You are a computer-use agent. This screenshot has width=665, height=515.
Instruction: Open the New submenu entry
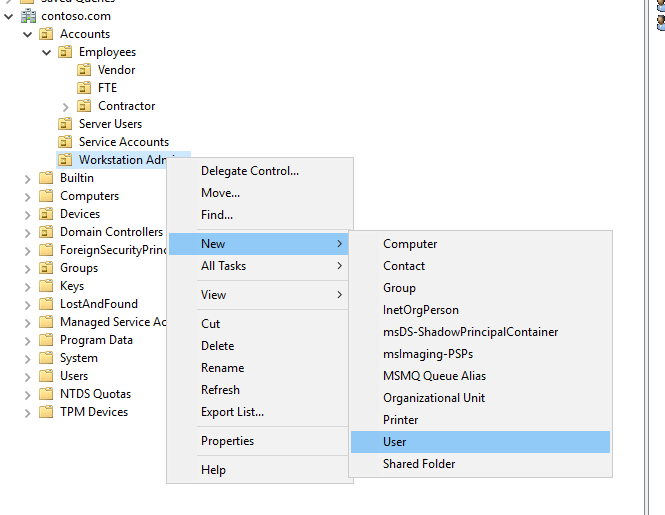[259, 244]
